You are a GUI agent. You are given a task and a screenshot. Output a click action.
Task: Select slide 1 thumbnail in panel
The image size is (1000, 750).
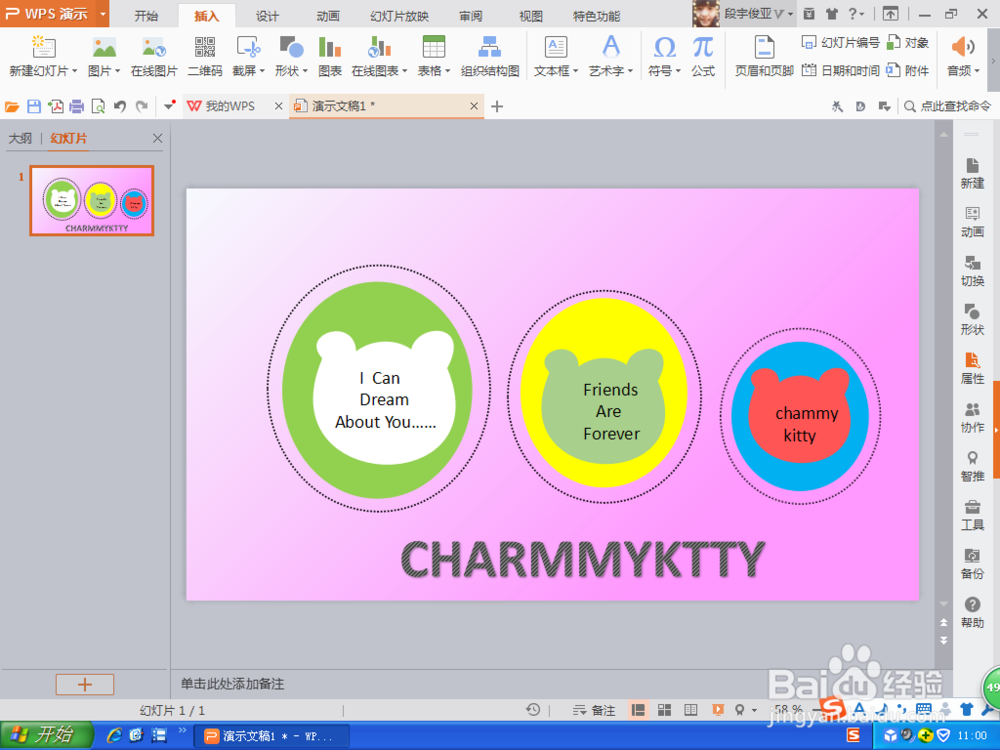[92, 201]
